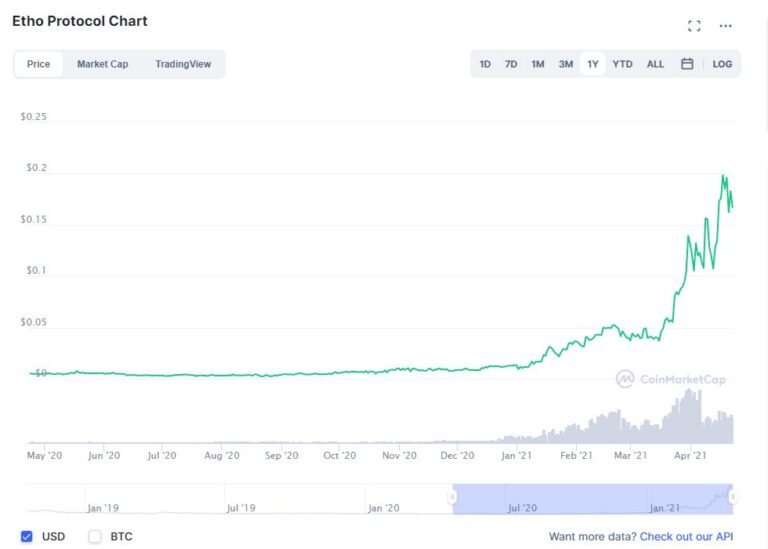This screenshot has width=768, height=549.
Task: Select the 7D time range
Action: tap(511, 64)
